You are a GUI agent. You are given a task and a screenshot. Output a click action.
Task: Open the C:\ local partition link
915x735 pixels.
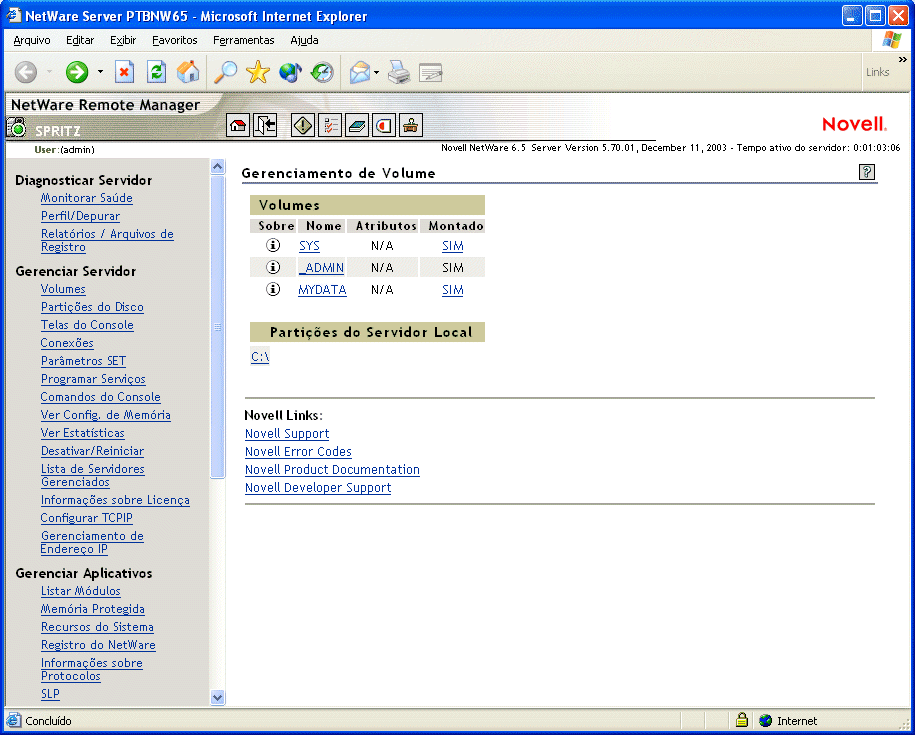point(260,357)
